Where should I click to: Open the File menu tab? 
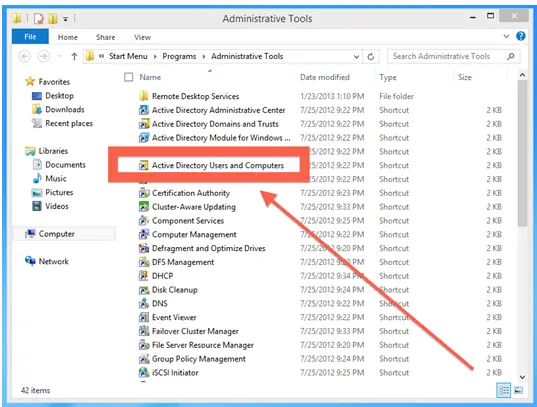30,37
